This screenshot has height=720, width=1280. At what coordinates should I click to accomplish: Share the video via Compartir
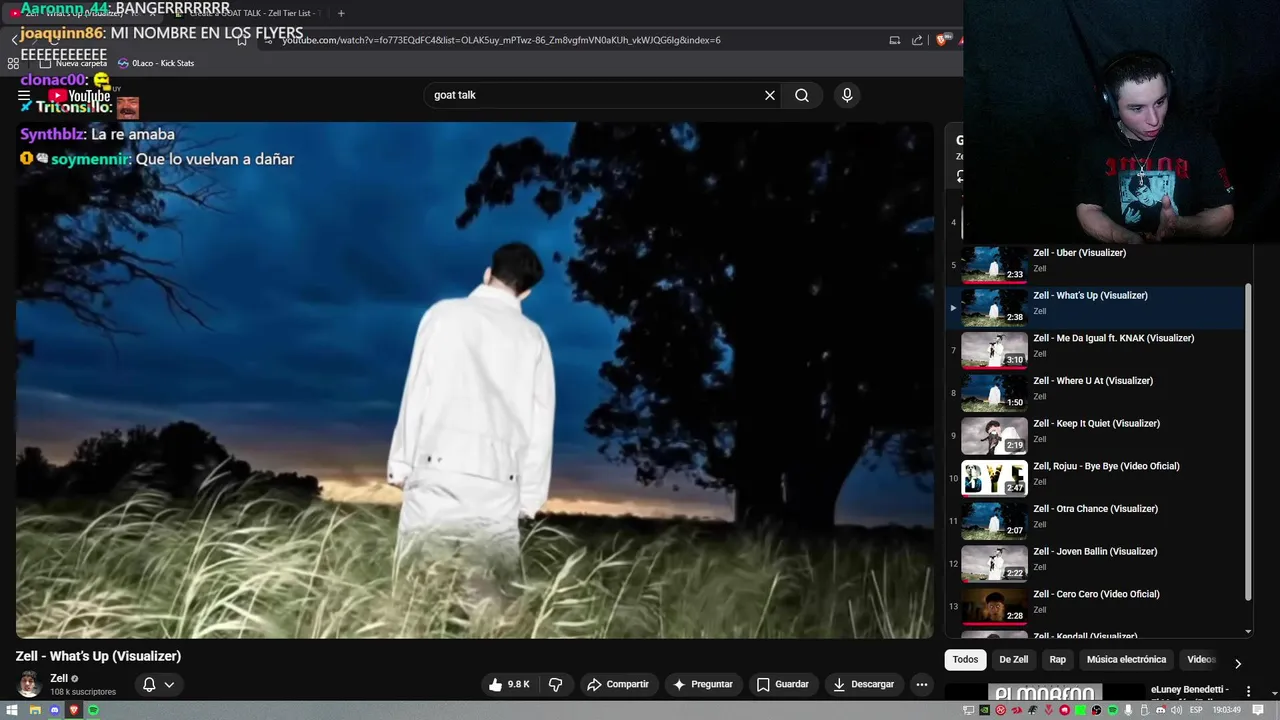618,684
